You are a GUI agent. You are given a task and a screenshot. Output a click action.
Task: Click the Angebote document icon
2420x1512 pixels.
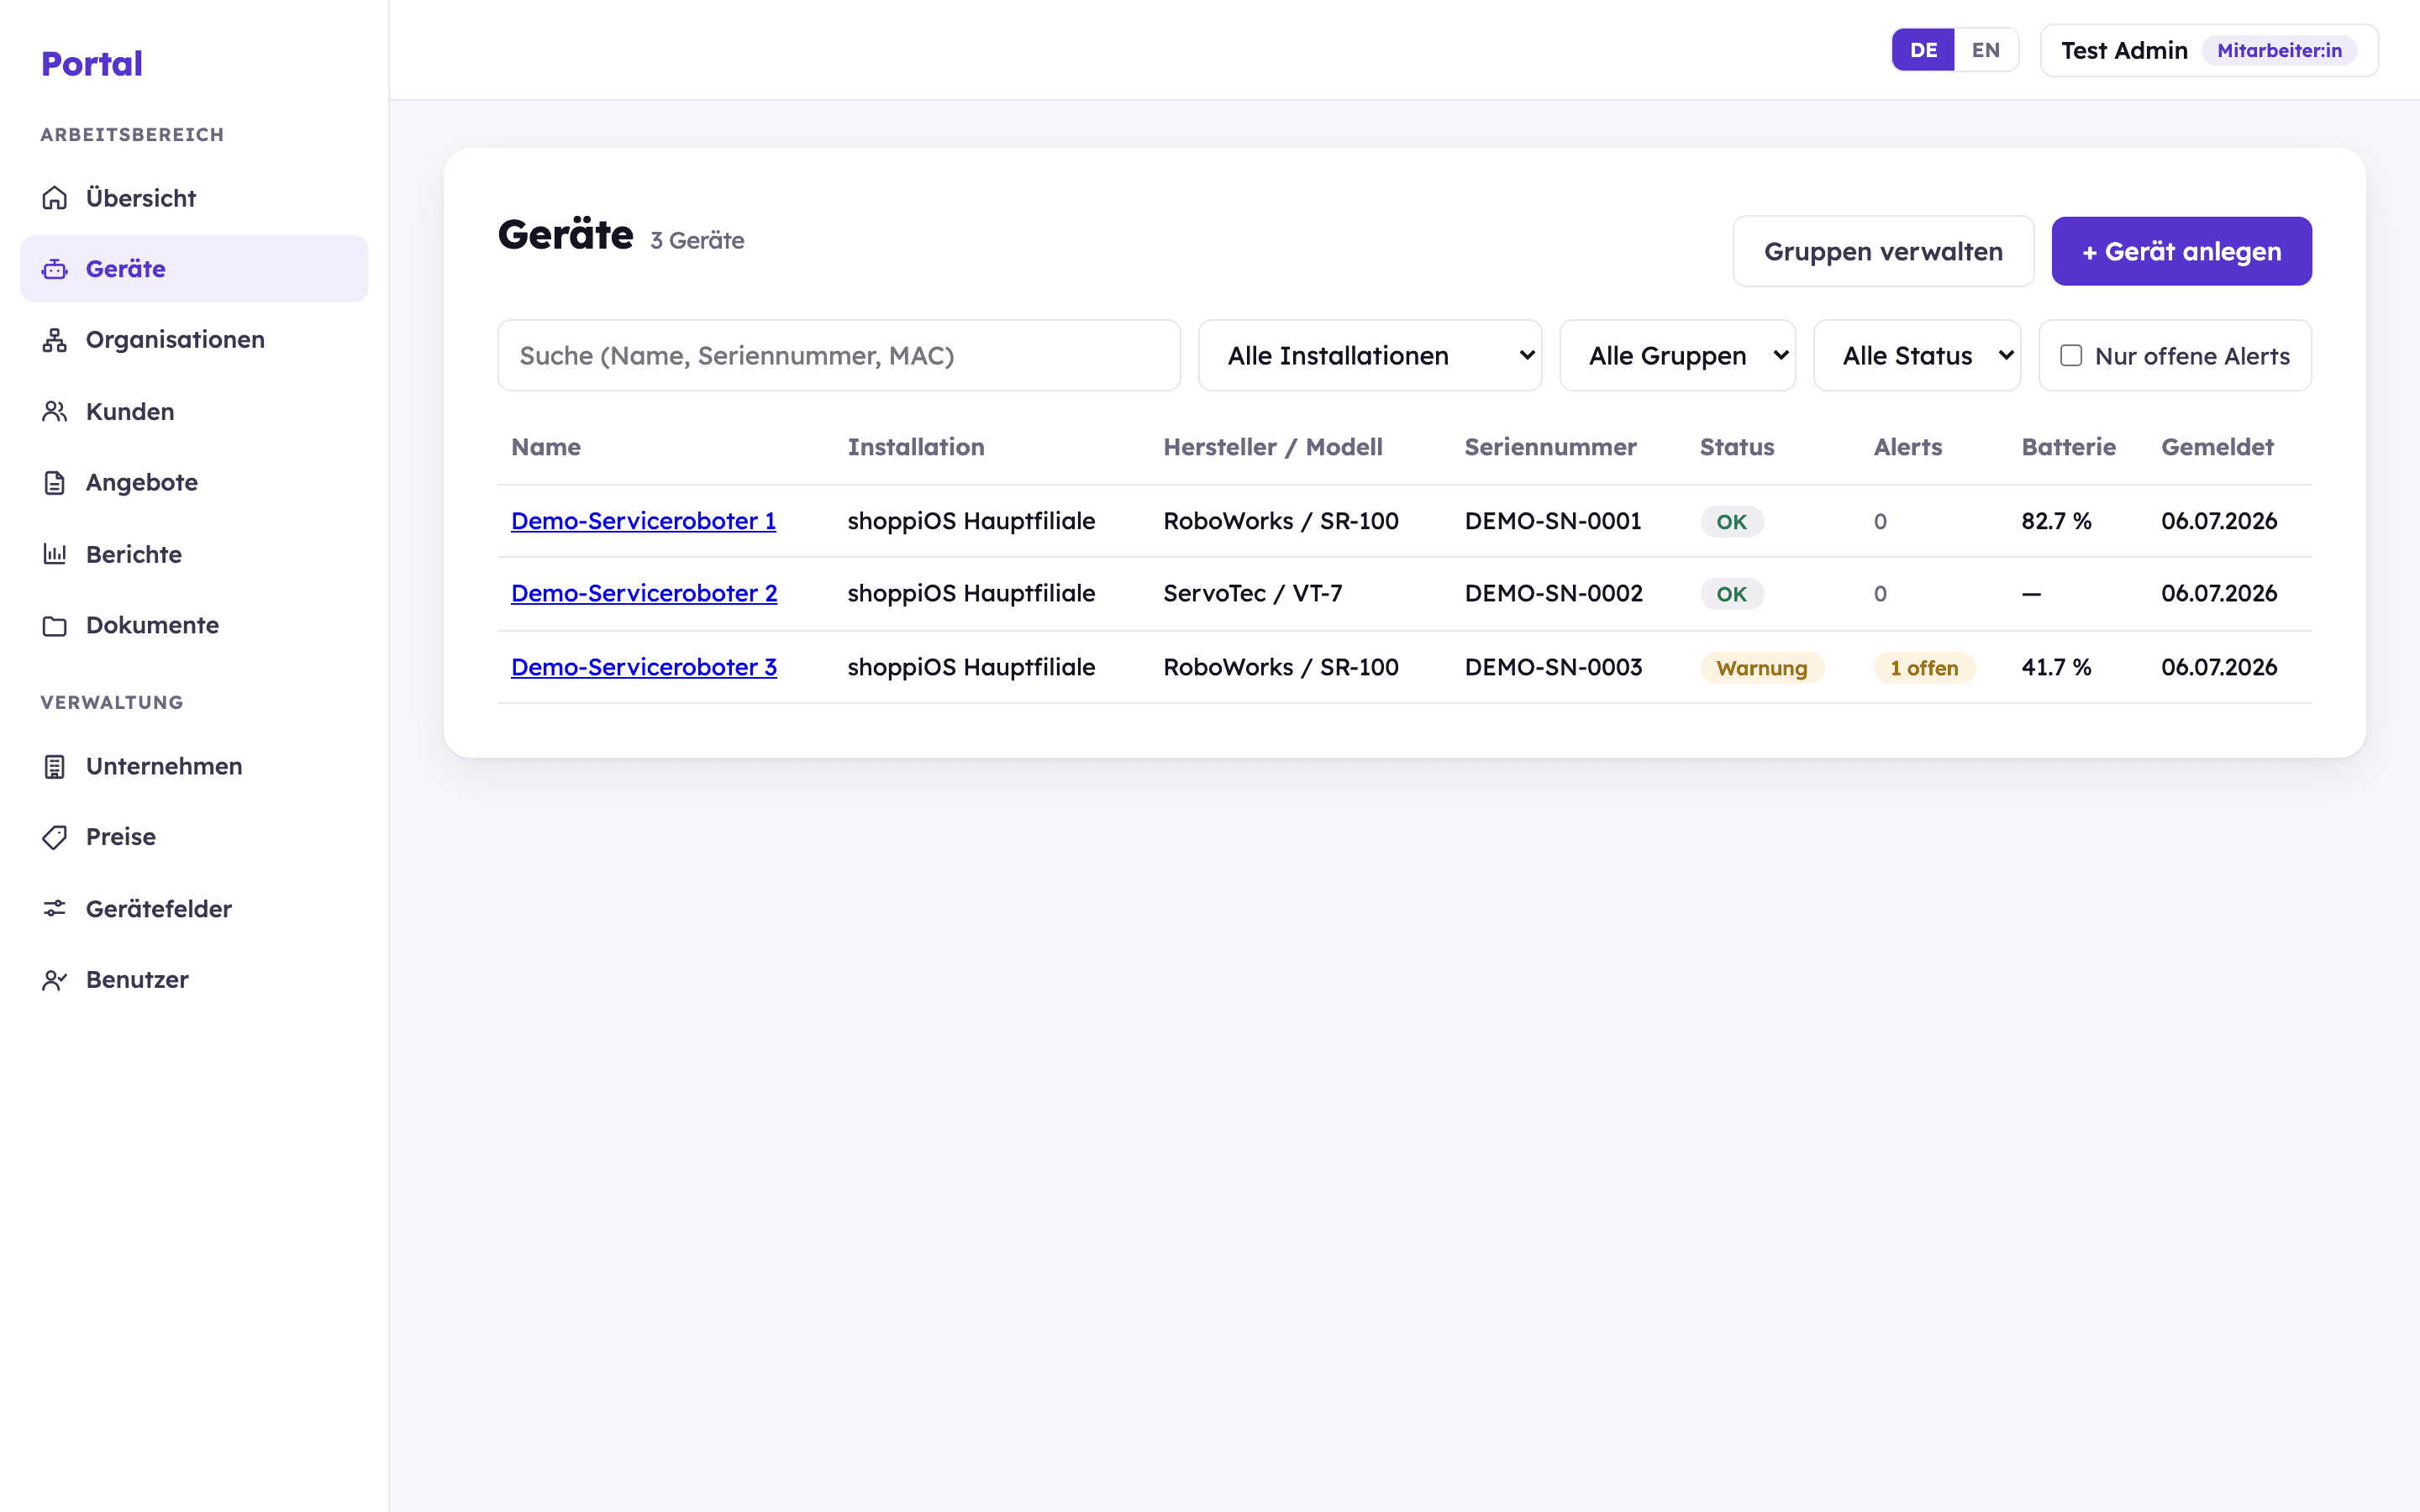click(x=55, y=483)
